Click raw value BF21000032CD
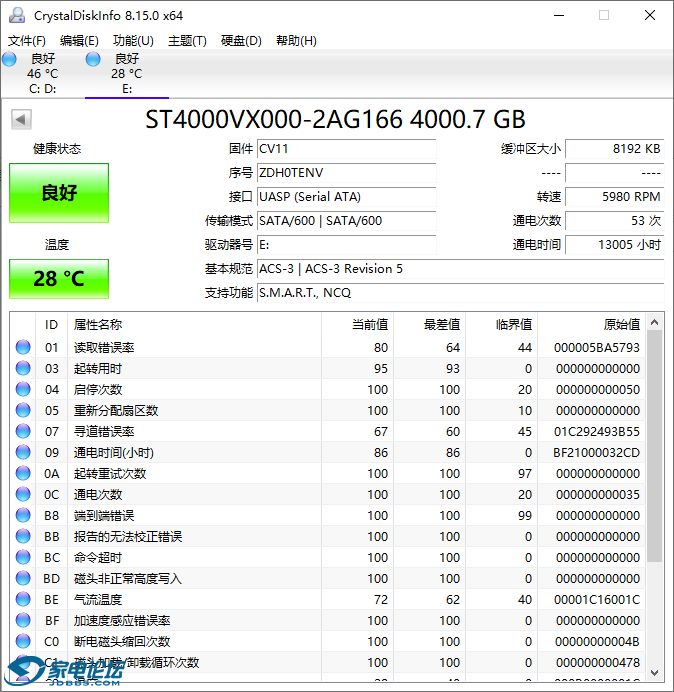Screen dimensions: 674x692 pyautogui.click(x=596, y=453)
